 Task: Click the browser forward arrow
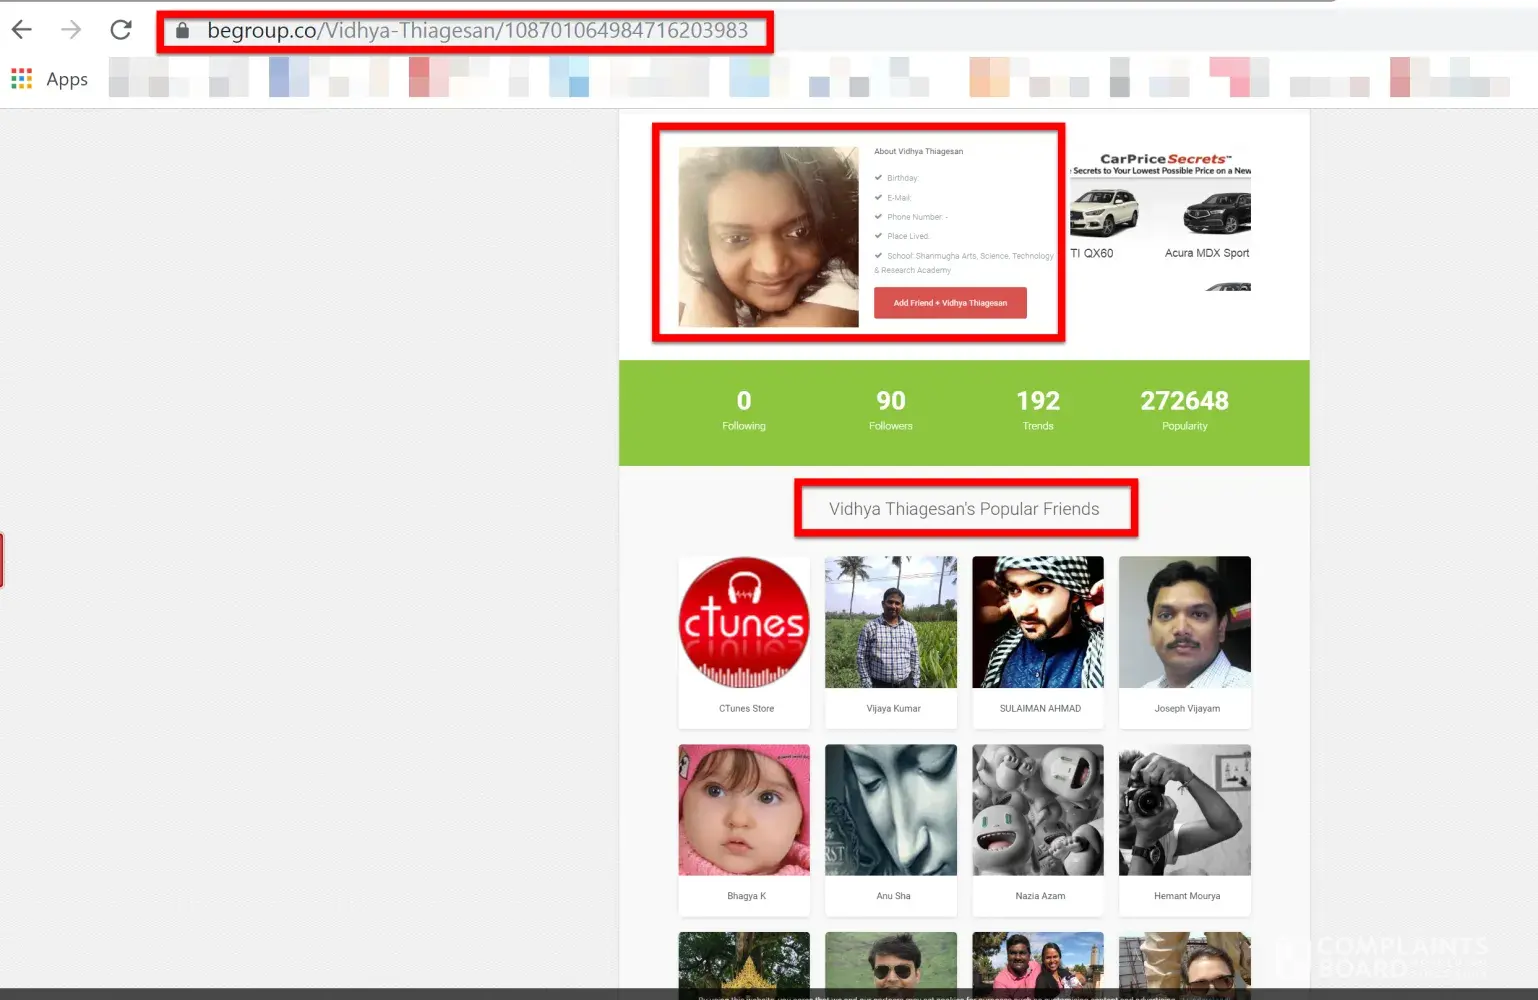71,30
